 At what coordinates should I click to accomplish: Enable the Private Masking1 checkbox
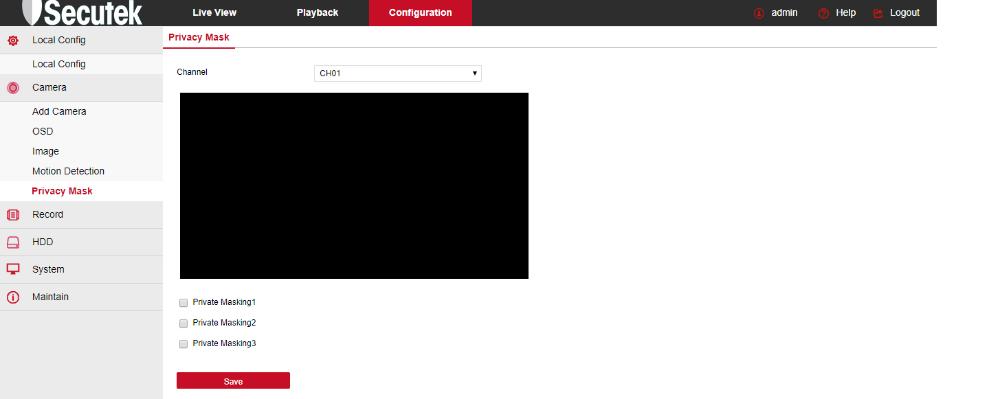(x=184, y=303)
